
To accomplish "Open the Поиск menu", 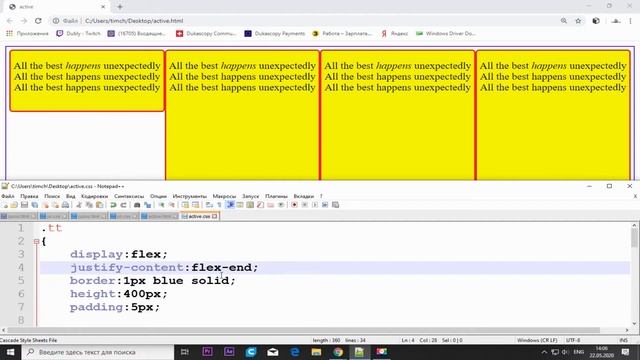I will (52, 196).
